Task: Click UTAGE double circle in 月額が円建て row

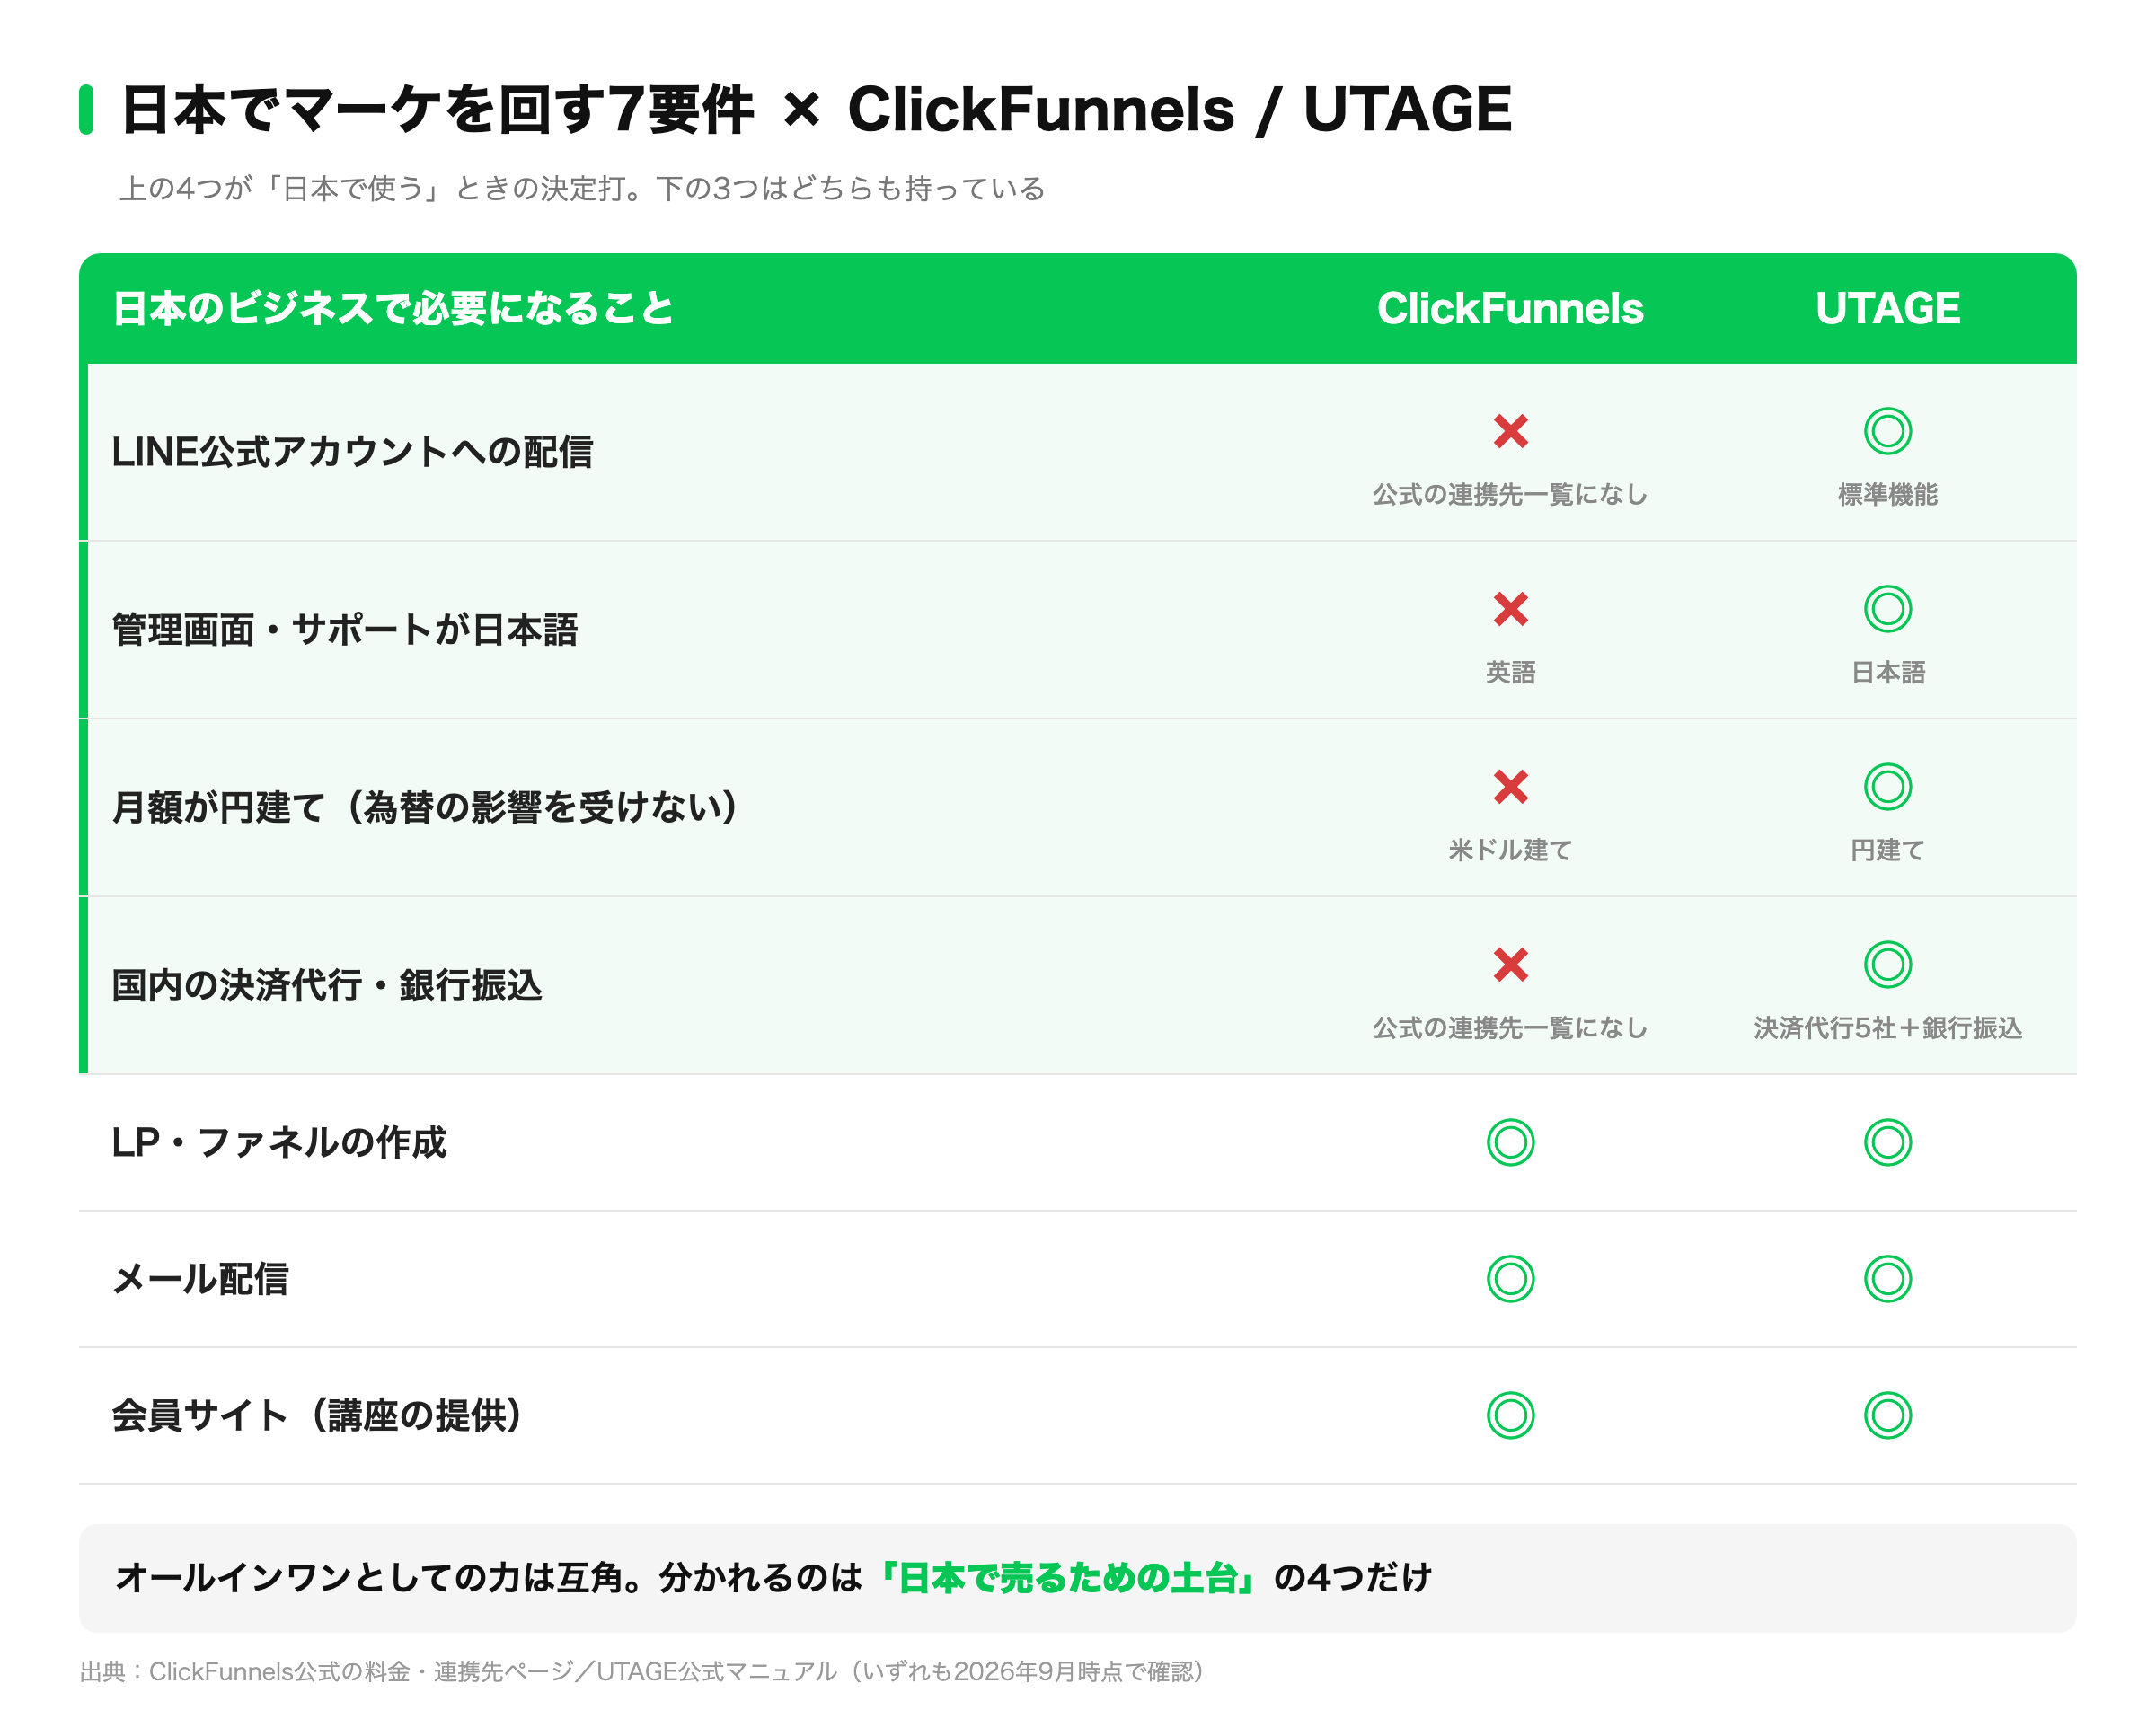Action: pos(1887,786)
